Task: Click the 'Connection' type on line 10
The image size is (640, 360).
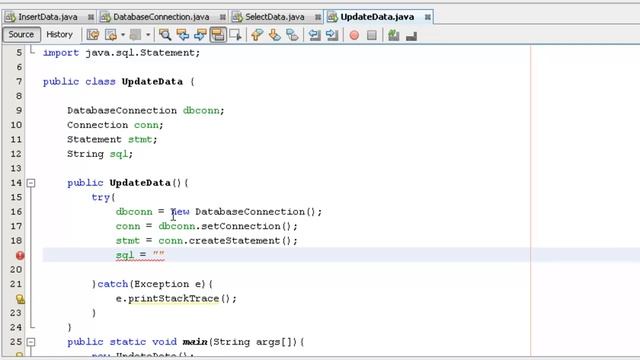Action: 98,125
